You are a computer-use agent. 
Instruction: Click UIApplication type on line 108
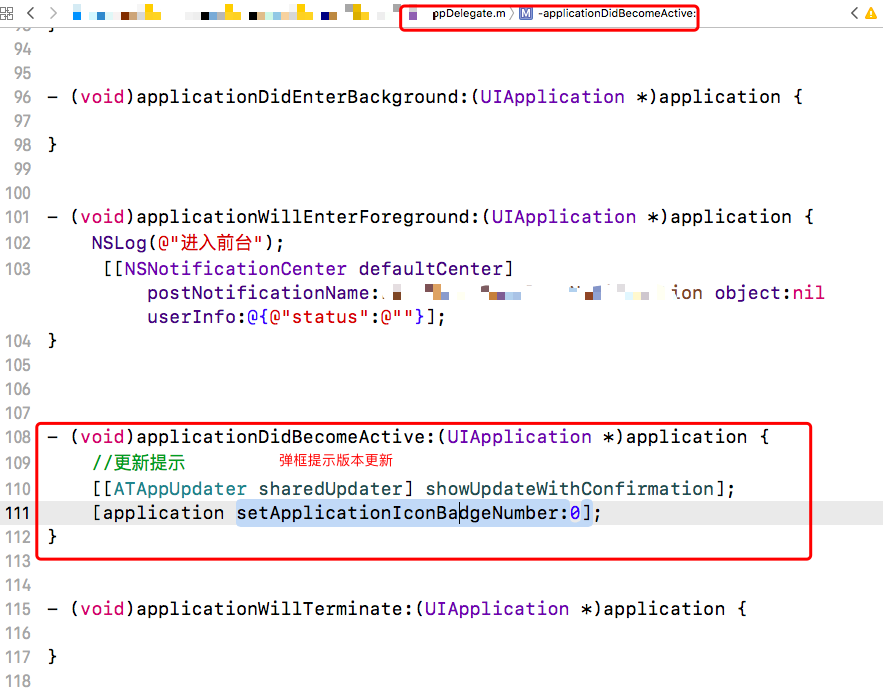point(519,436)
